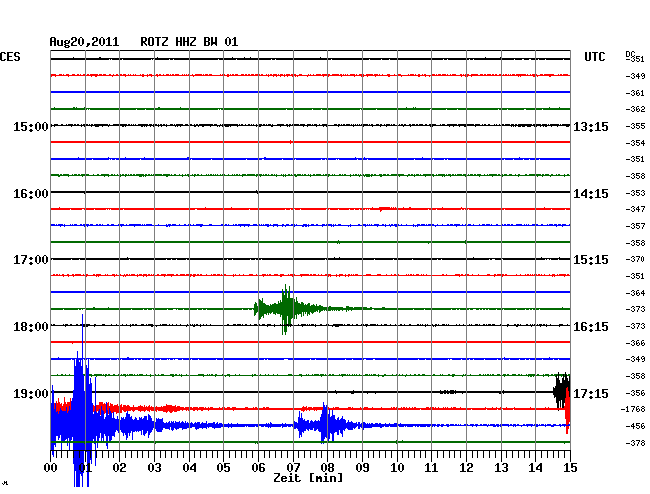Select the 14:15 UTC time label
Screen dimensions: 650x494
click(591, 194)
